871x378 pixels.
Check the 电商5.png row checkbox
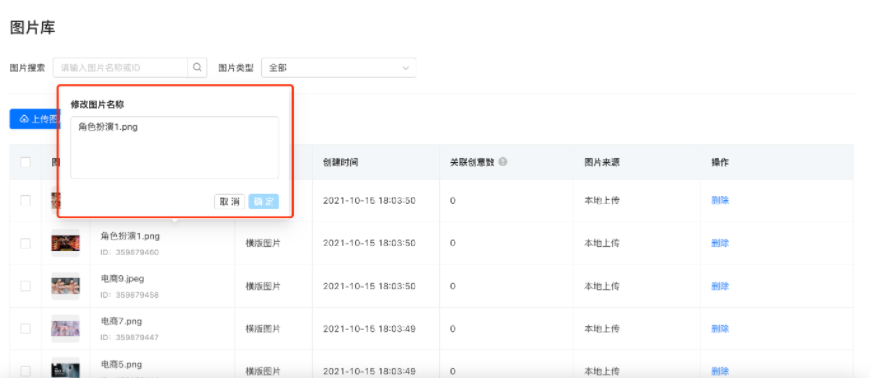point(26,371)
